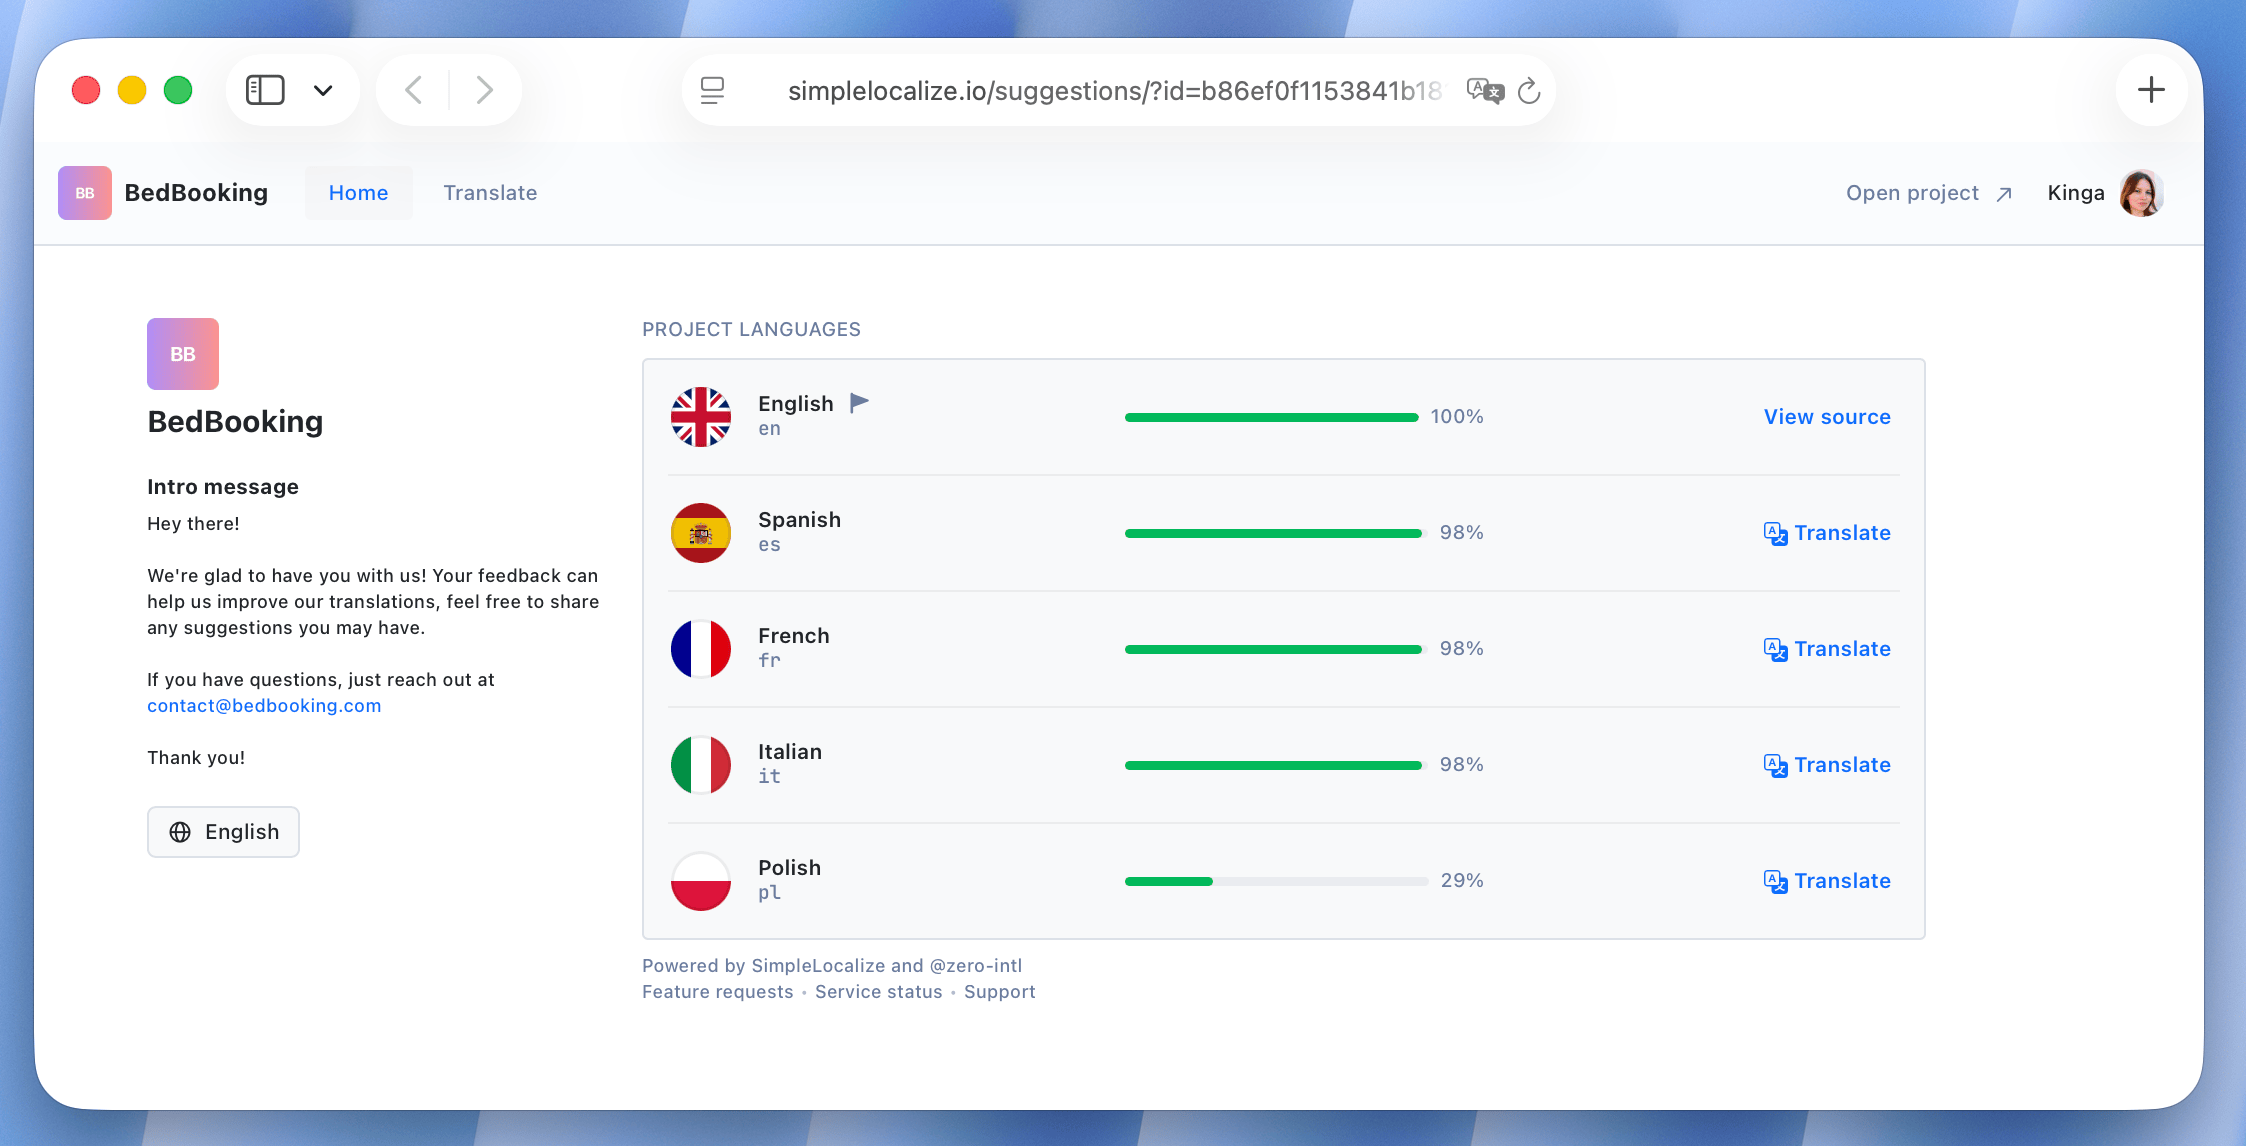Go forward to the next page

pyautogui.click(x=484, y=90)
